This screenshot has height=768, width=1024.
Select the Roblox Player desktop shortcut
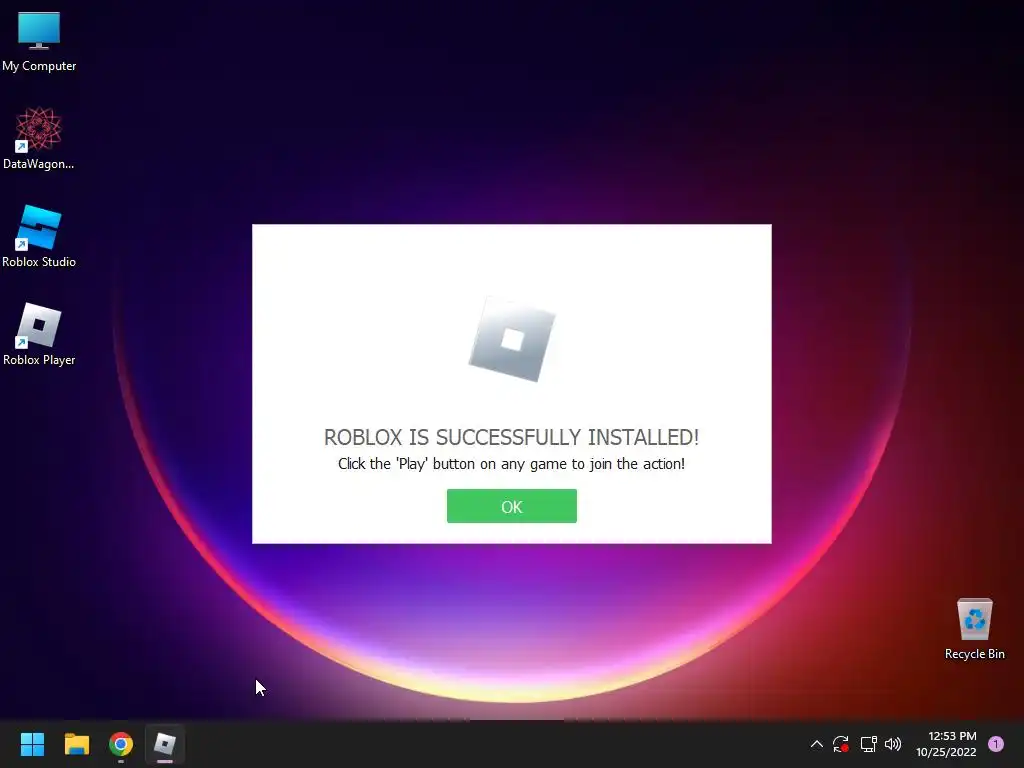39,334
